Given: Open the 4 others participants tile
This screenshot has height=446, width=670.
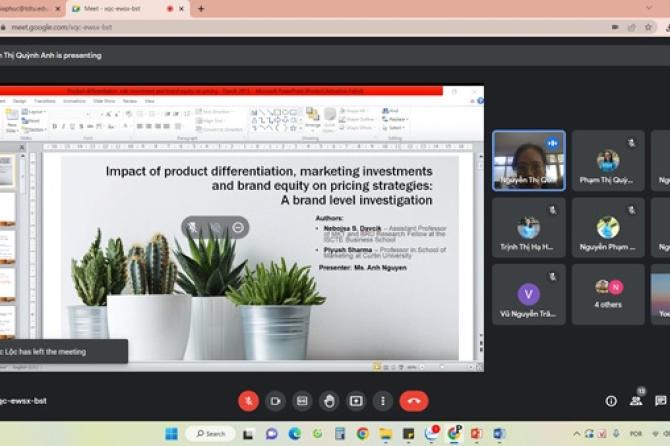Looking at the screenshot, I should pyautogui.click(x=608, y=294).
